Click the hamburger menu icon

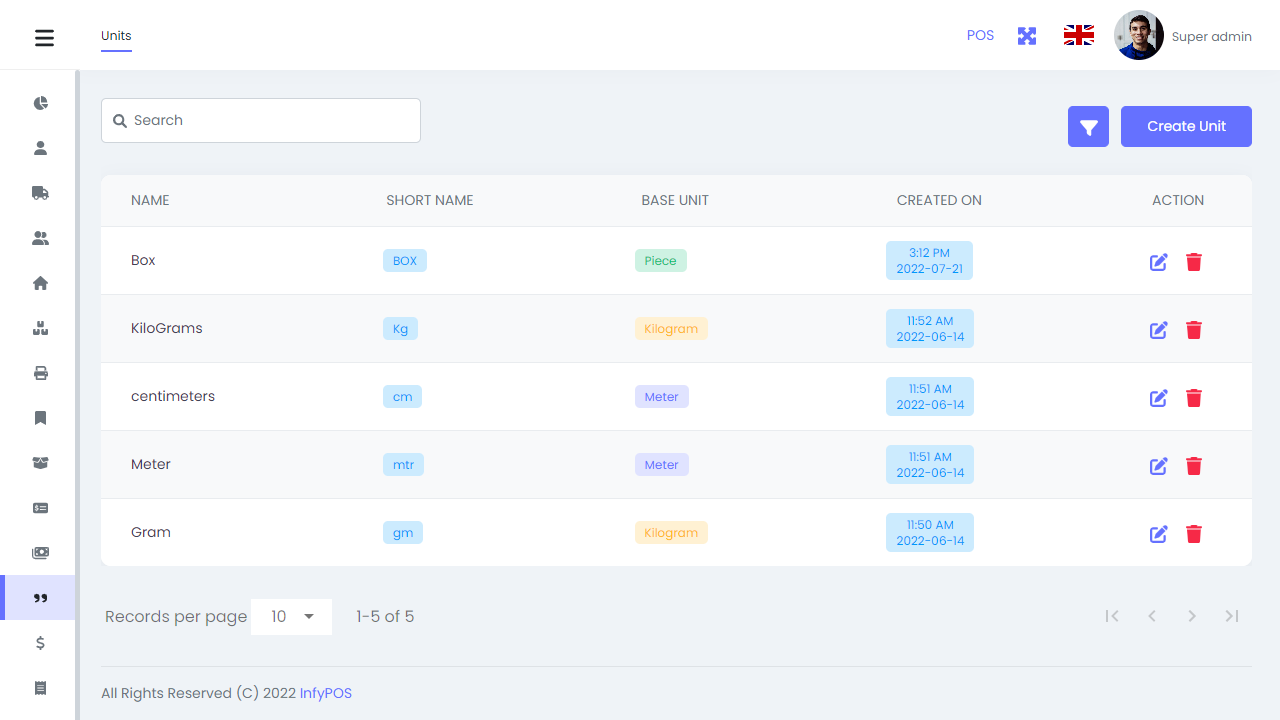[44, 38]
